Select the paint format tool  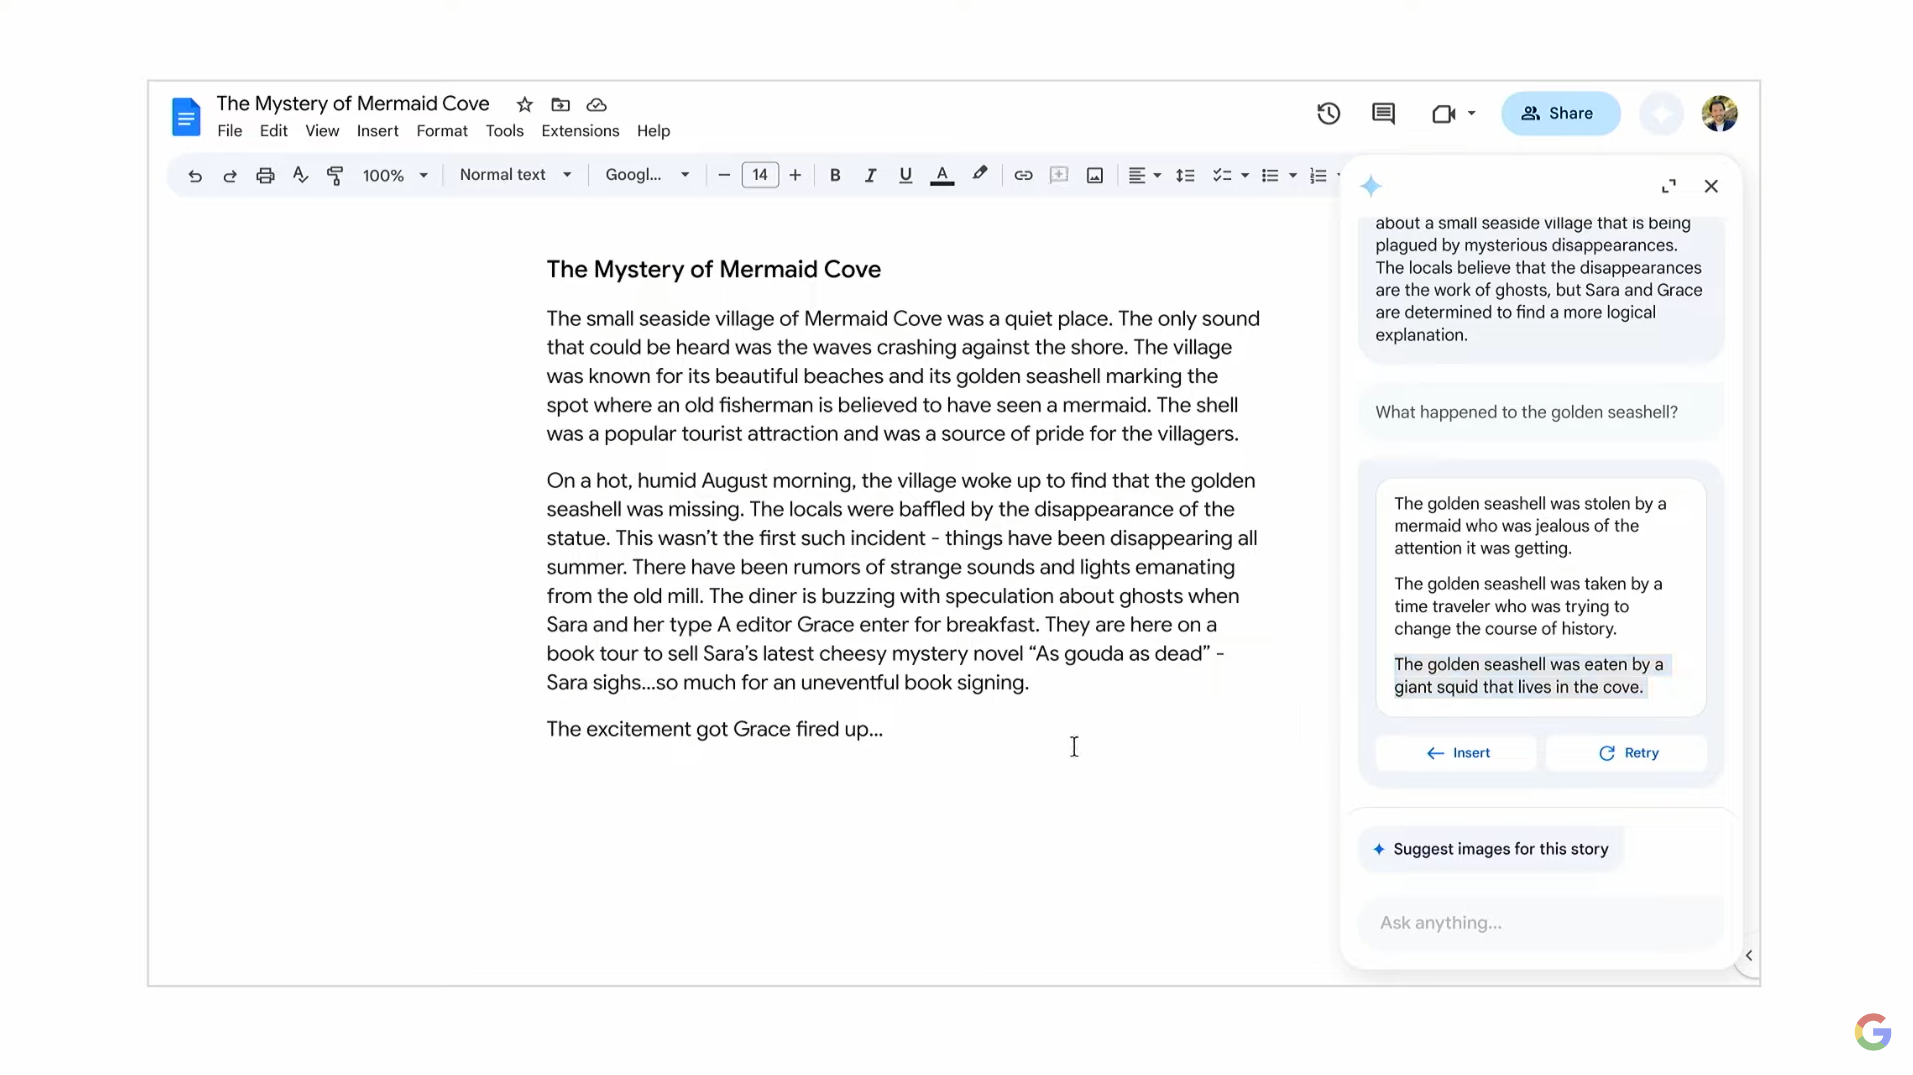pos(335,175)
